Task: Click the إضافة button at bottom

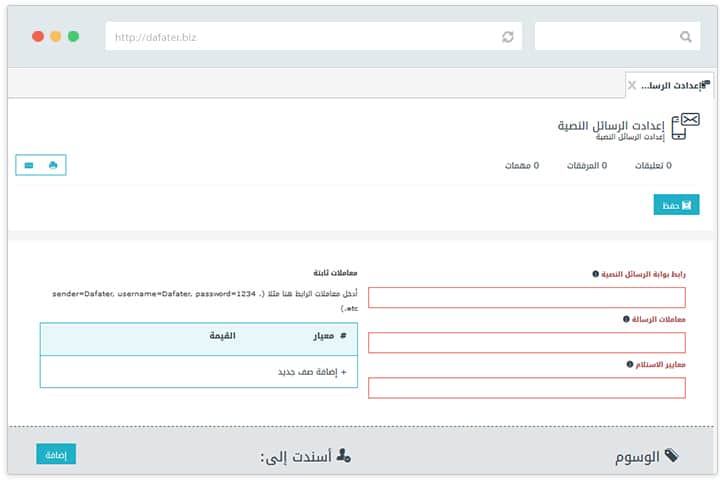Action: 56,454
